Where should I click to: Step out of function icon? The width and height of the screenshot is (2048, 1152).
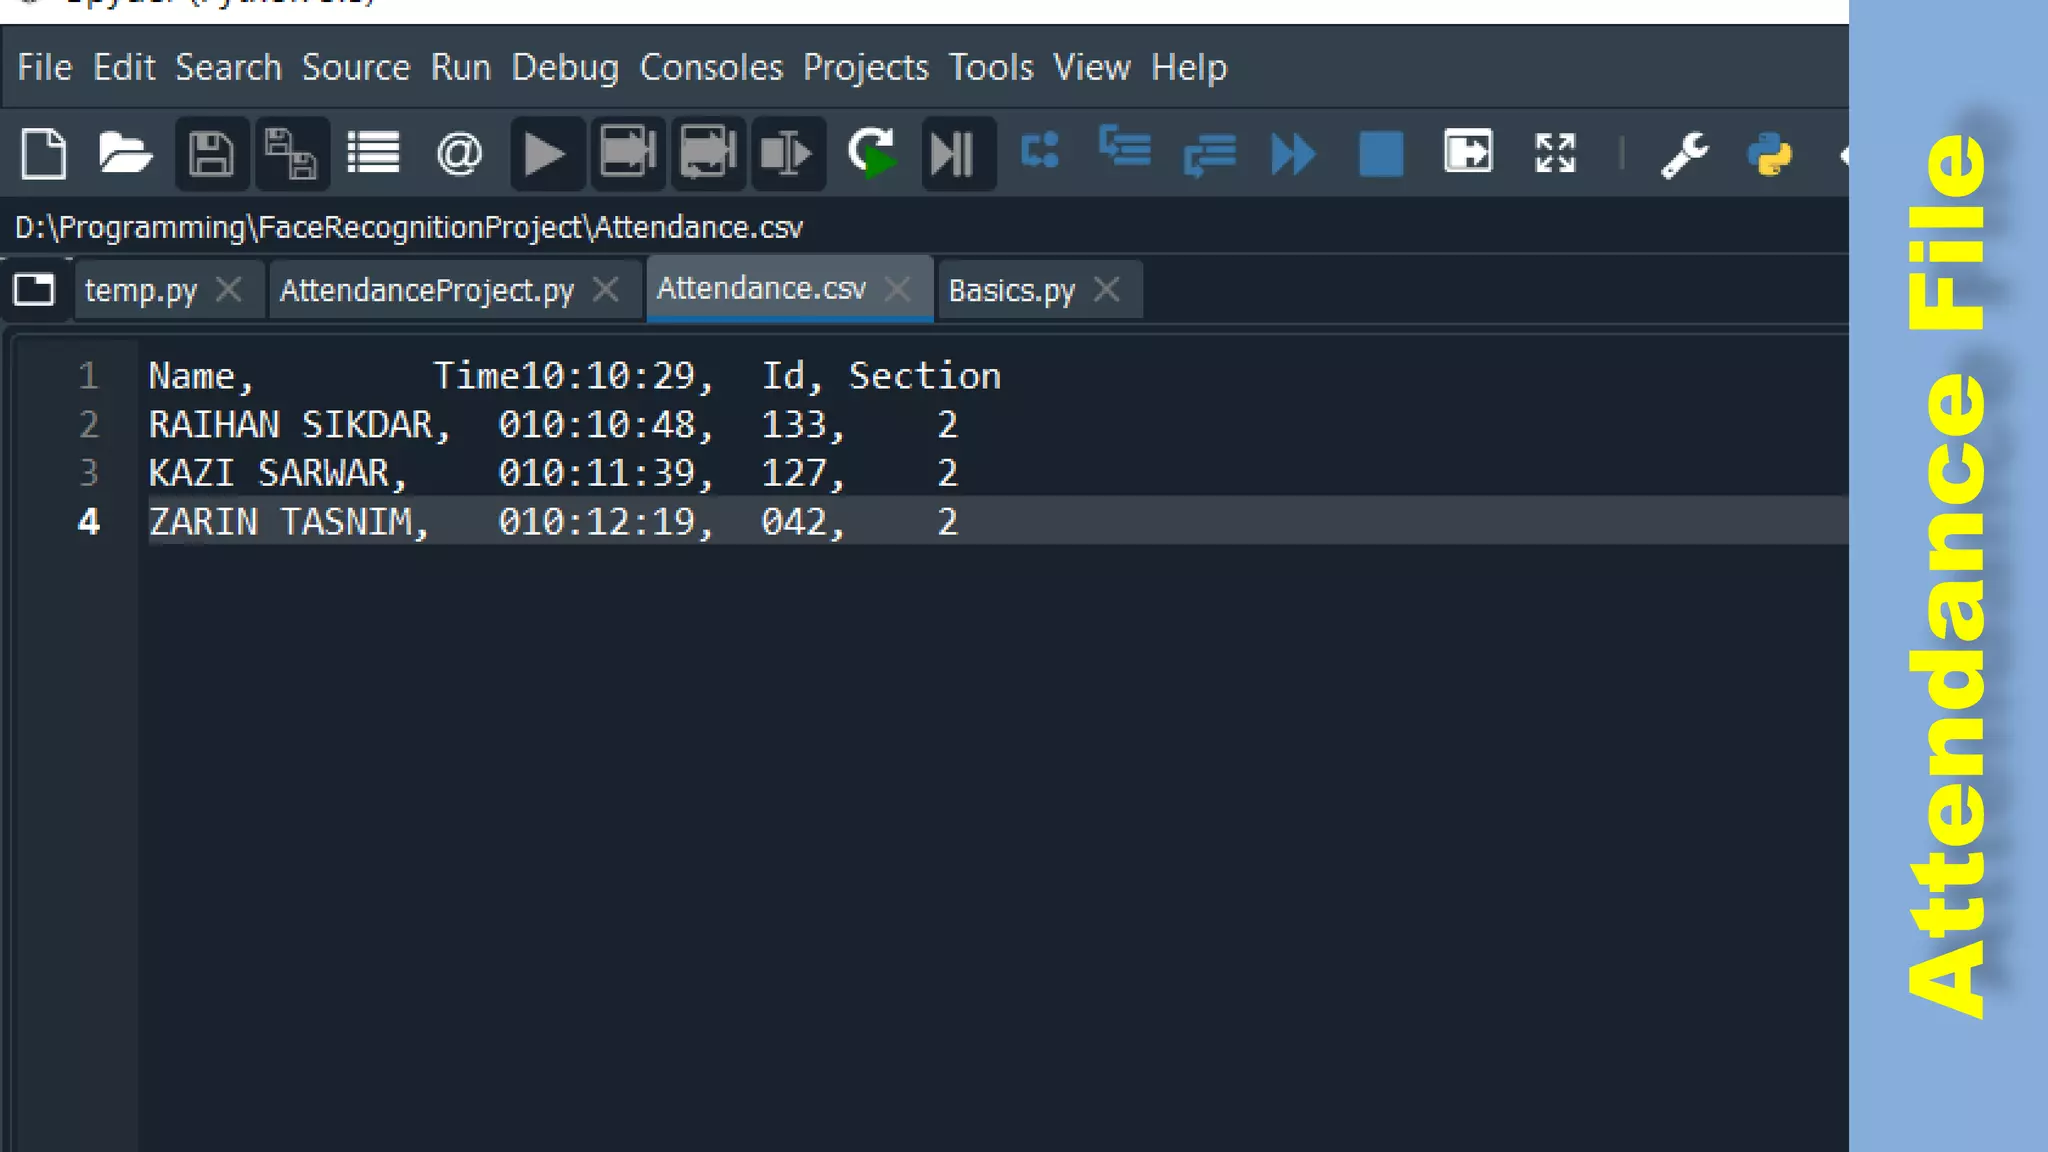tap(1209, 156)
